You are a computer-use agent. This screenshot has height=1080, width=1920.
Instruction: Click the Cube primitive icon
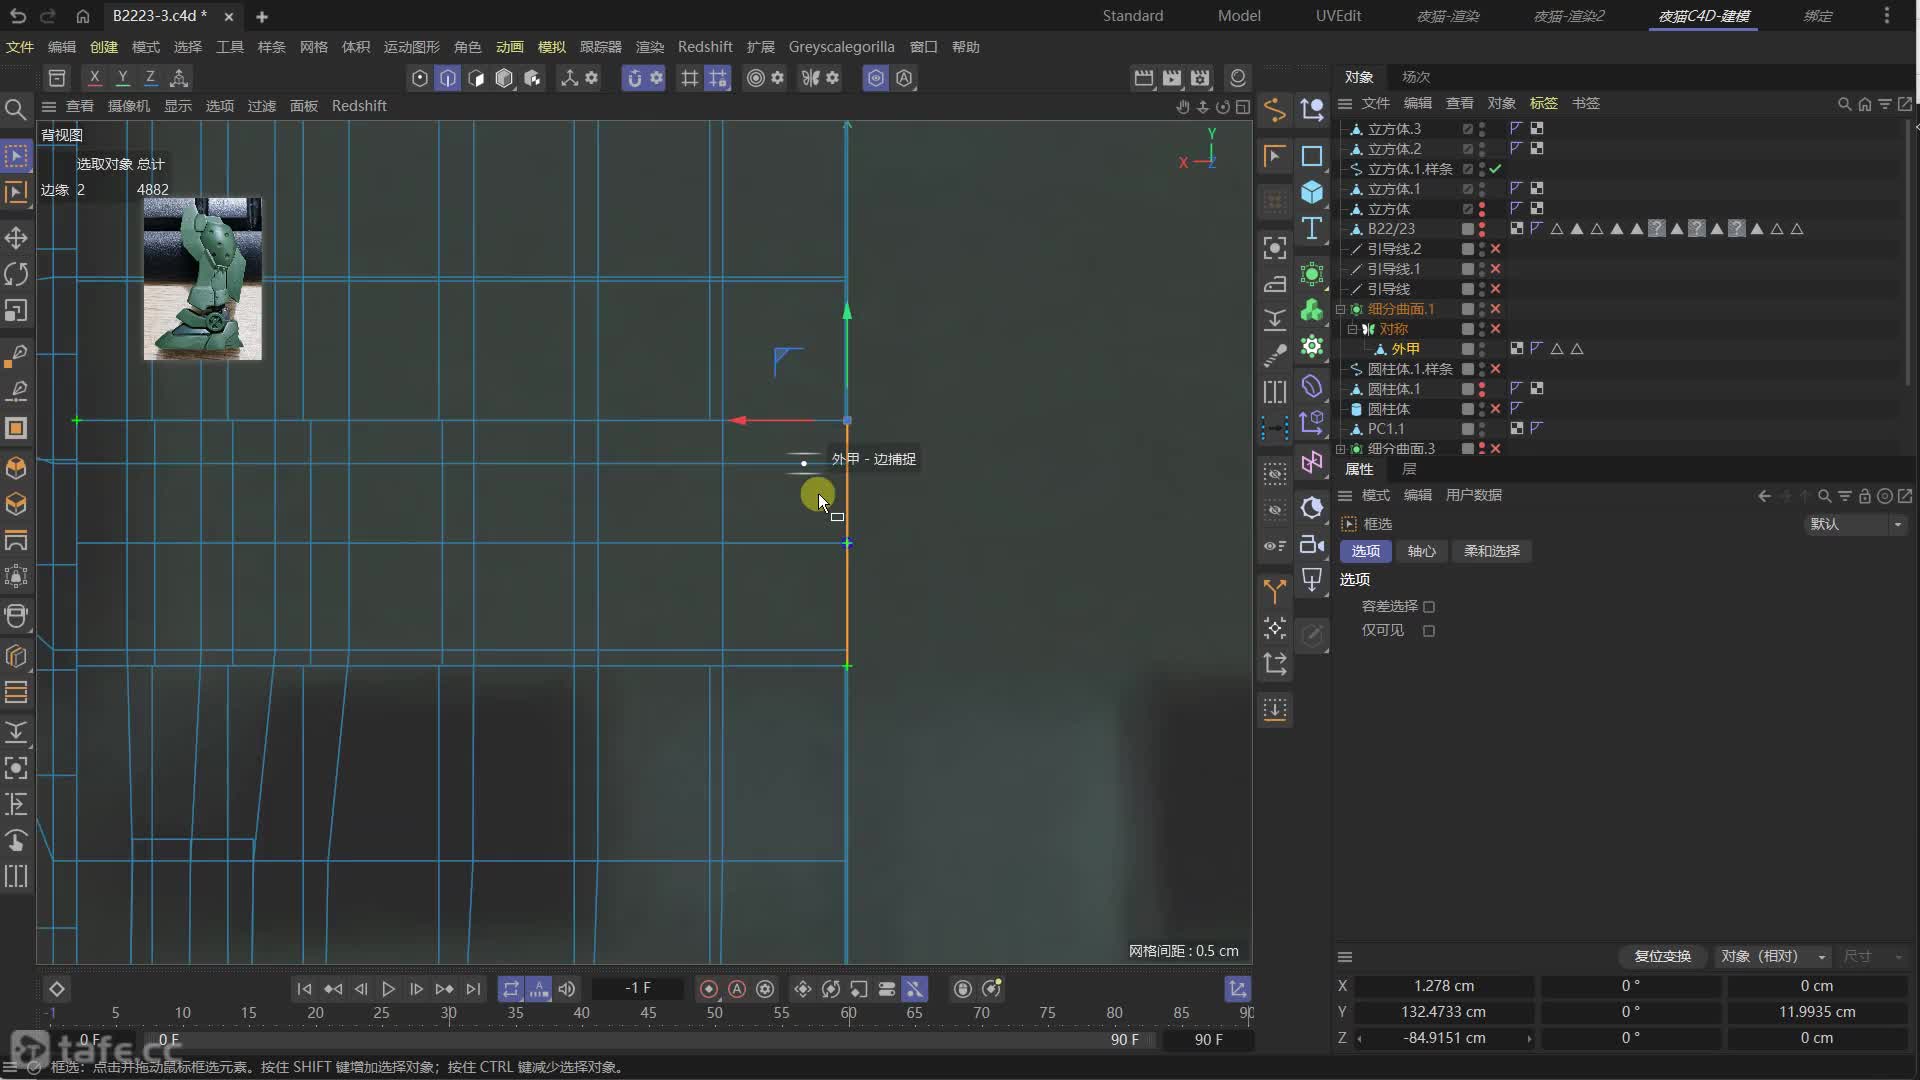point(1312,192)
